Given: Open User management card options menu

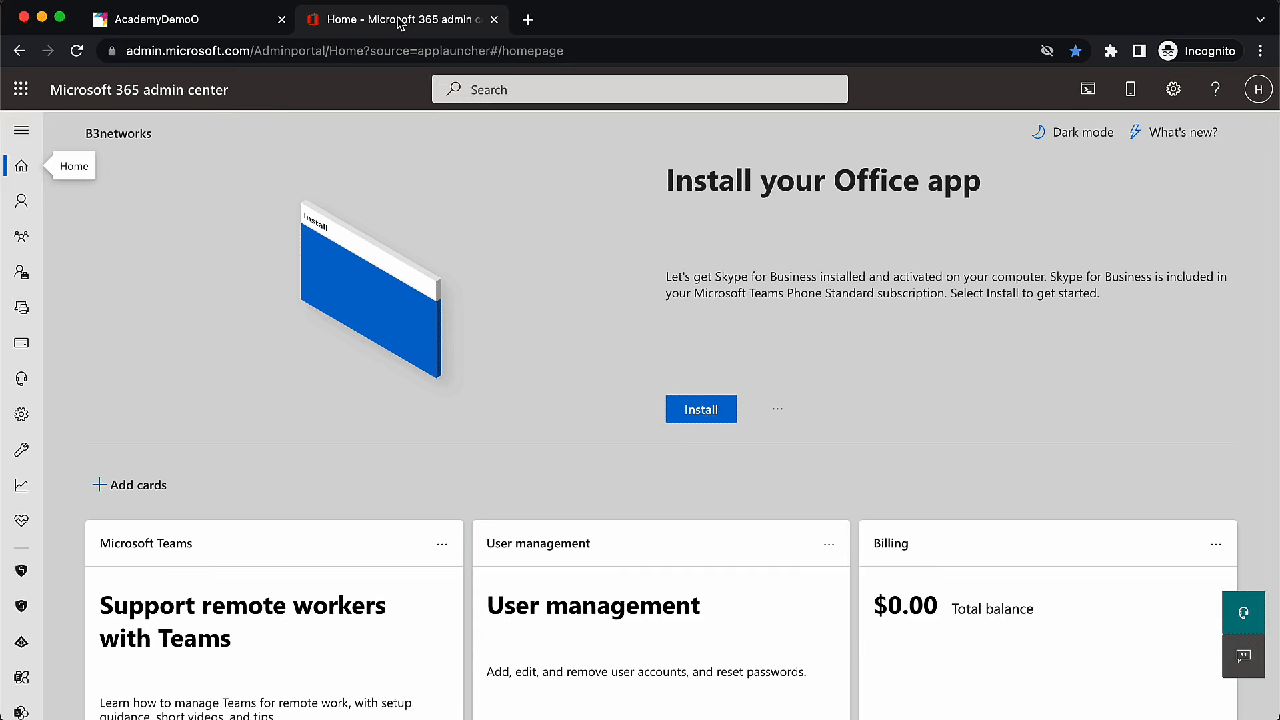Looking at the screenshot, I should (x=829, y=544).
